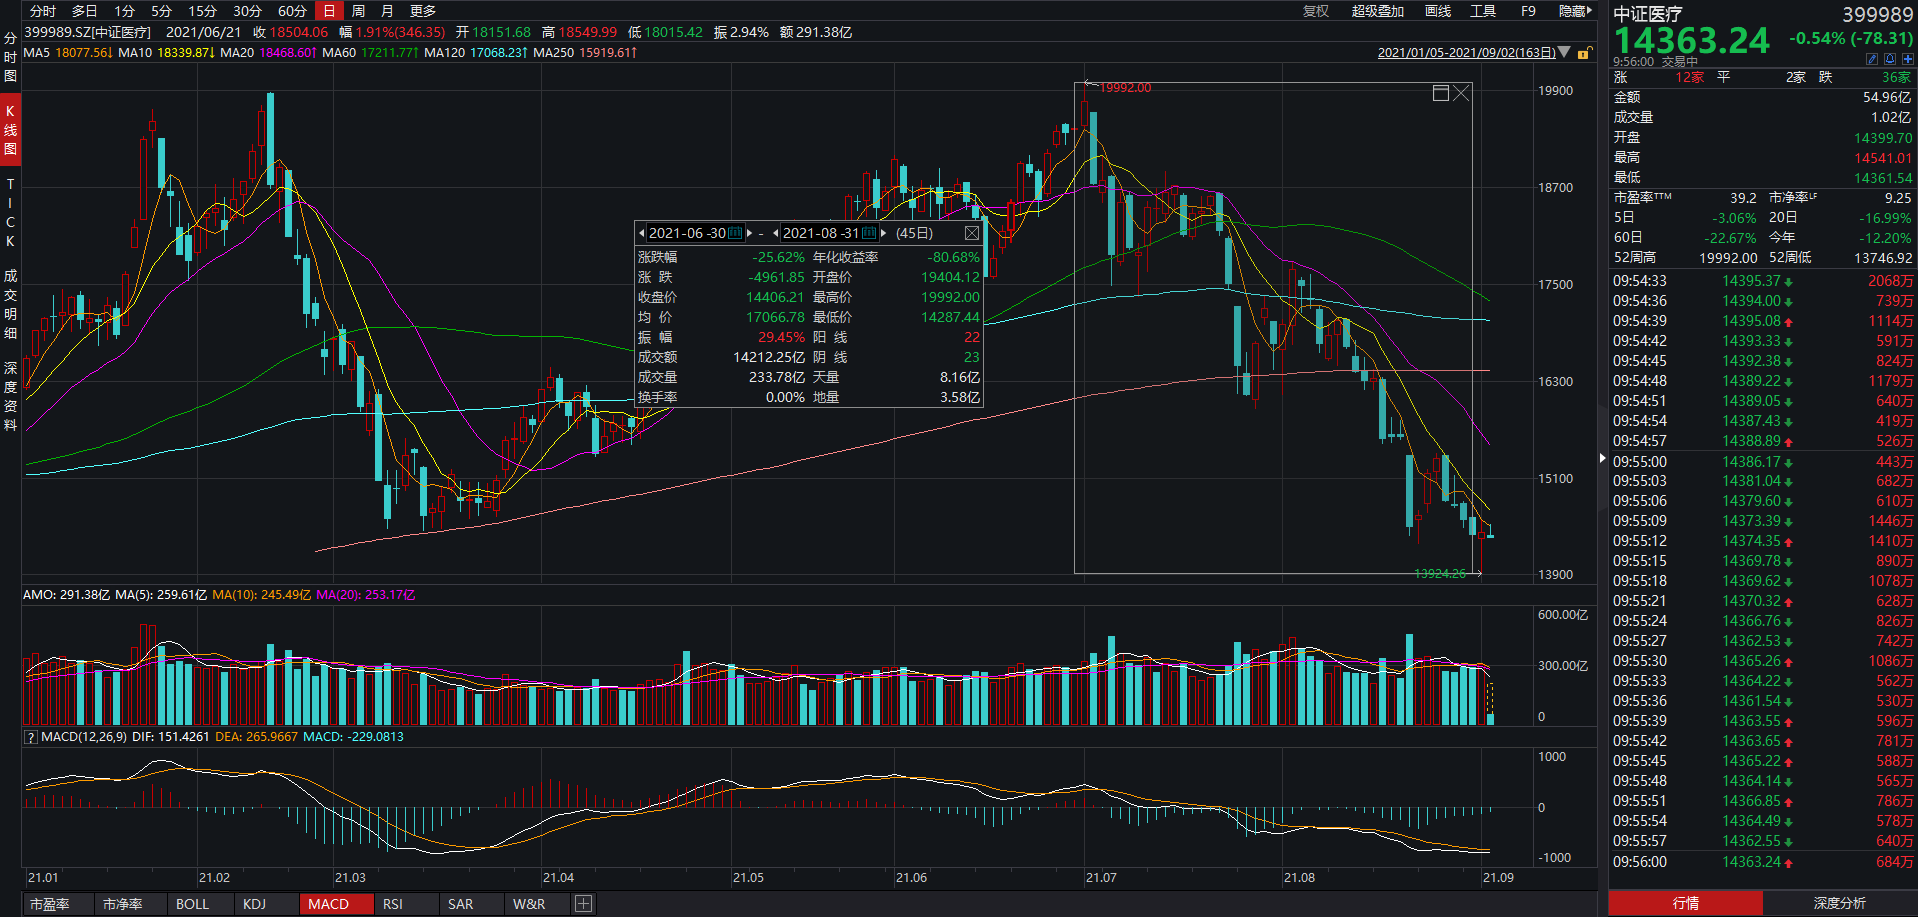
Task: Select the 09:54:33 trade row
Action: click(1763, 281)
